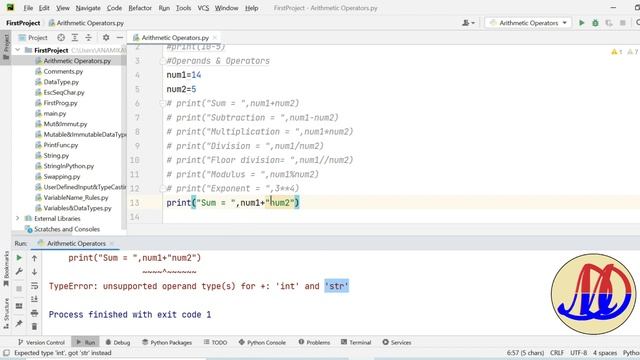The image size is (640, 360).
Task: Go up the stack trace arrow
Action: [x=34, y=258]
